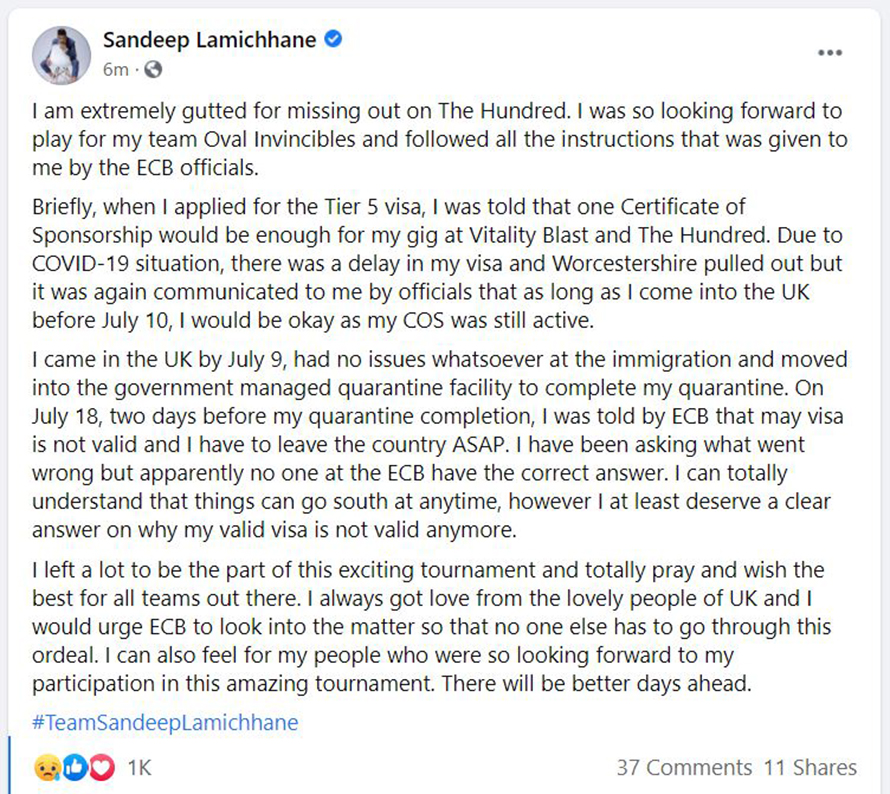
Task: Open the three-dot post options menu
Action: coord(830,53)
